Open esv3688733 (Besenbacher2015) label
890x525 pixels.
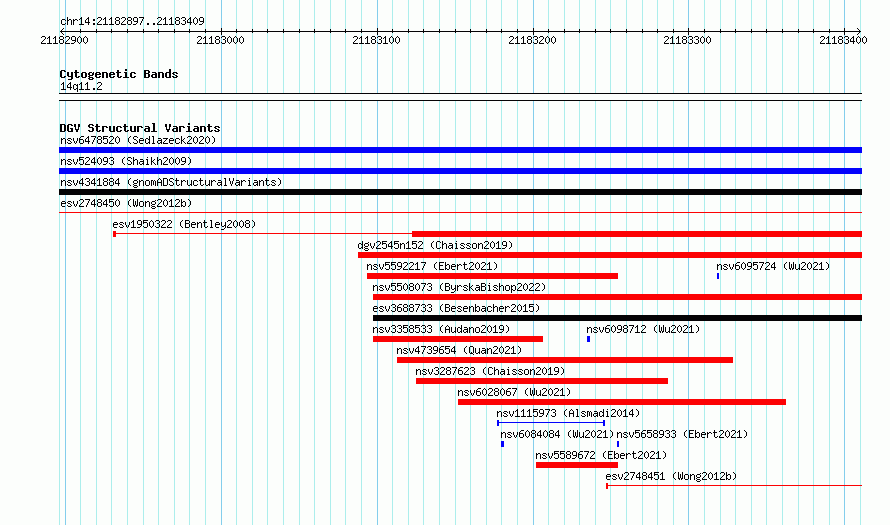[x=456, y=308]
